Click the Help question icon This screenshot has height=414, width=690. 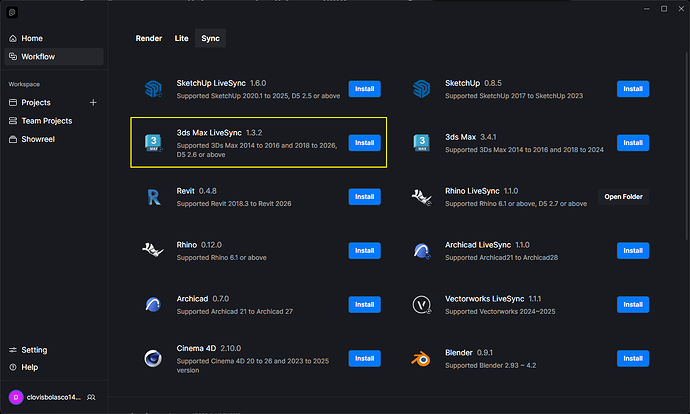coord(13,367)
